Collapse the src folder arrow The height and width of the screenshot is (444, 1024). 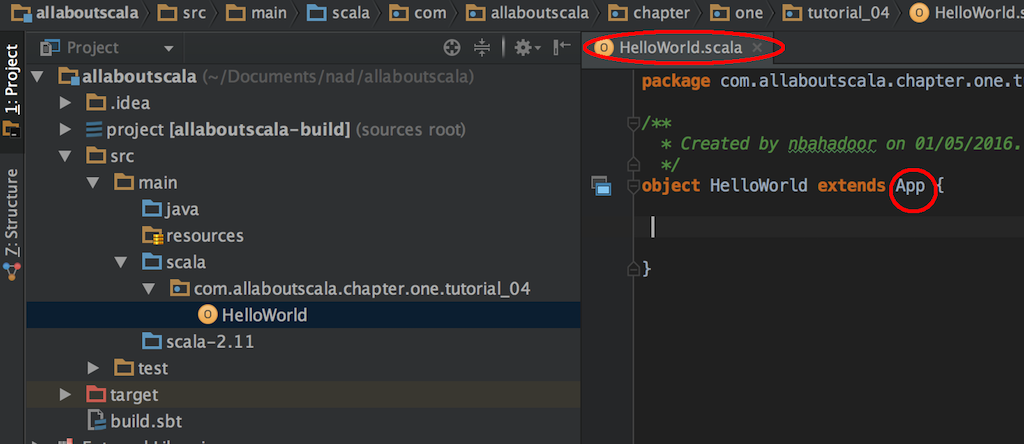pyautogui.click(x=65, y=156)
